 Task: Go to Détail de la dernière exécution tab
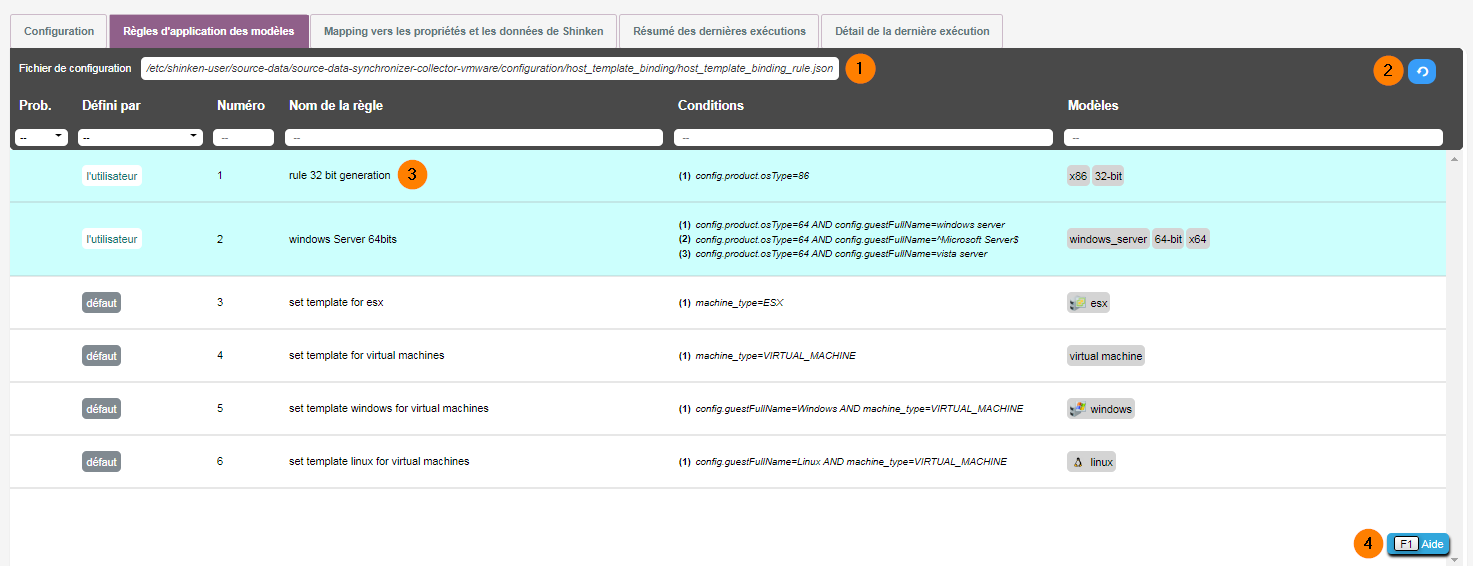point(911,31)
